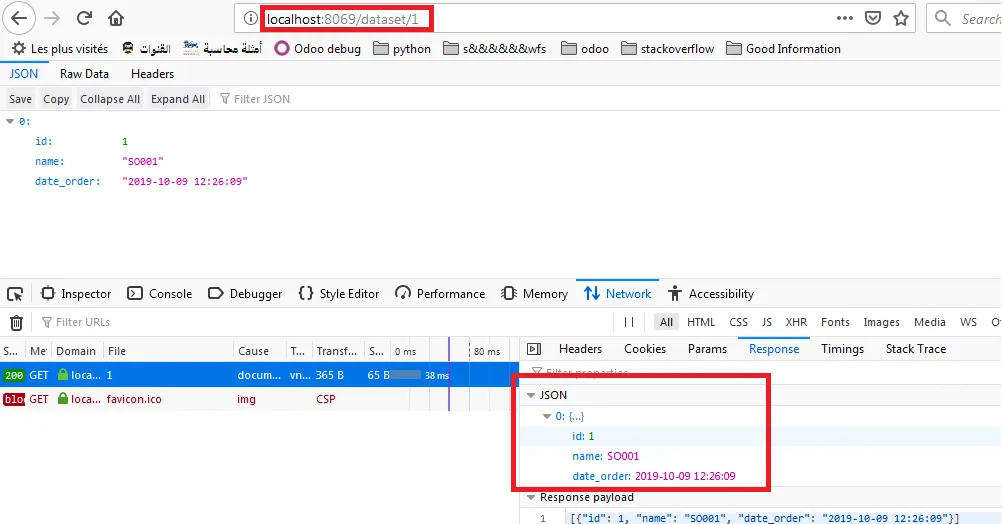
Task: Select the name value "SO001" in viewer
Action: (x=143, y=161)
